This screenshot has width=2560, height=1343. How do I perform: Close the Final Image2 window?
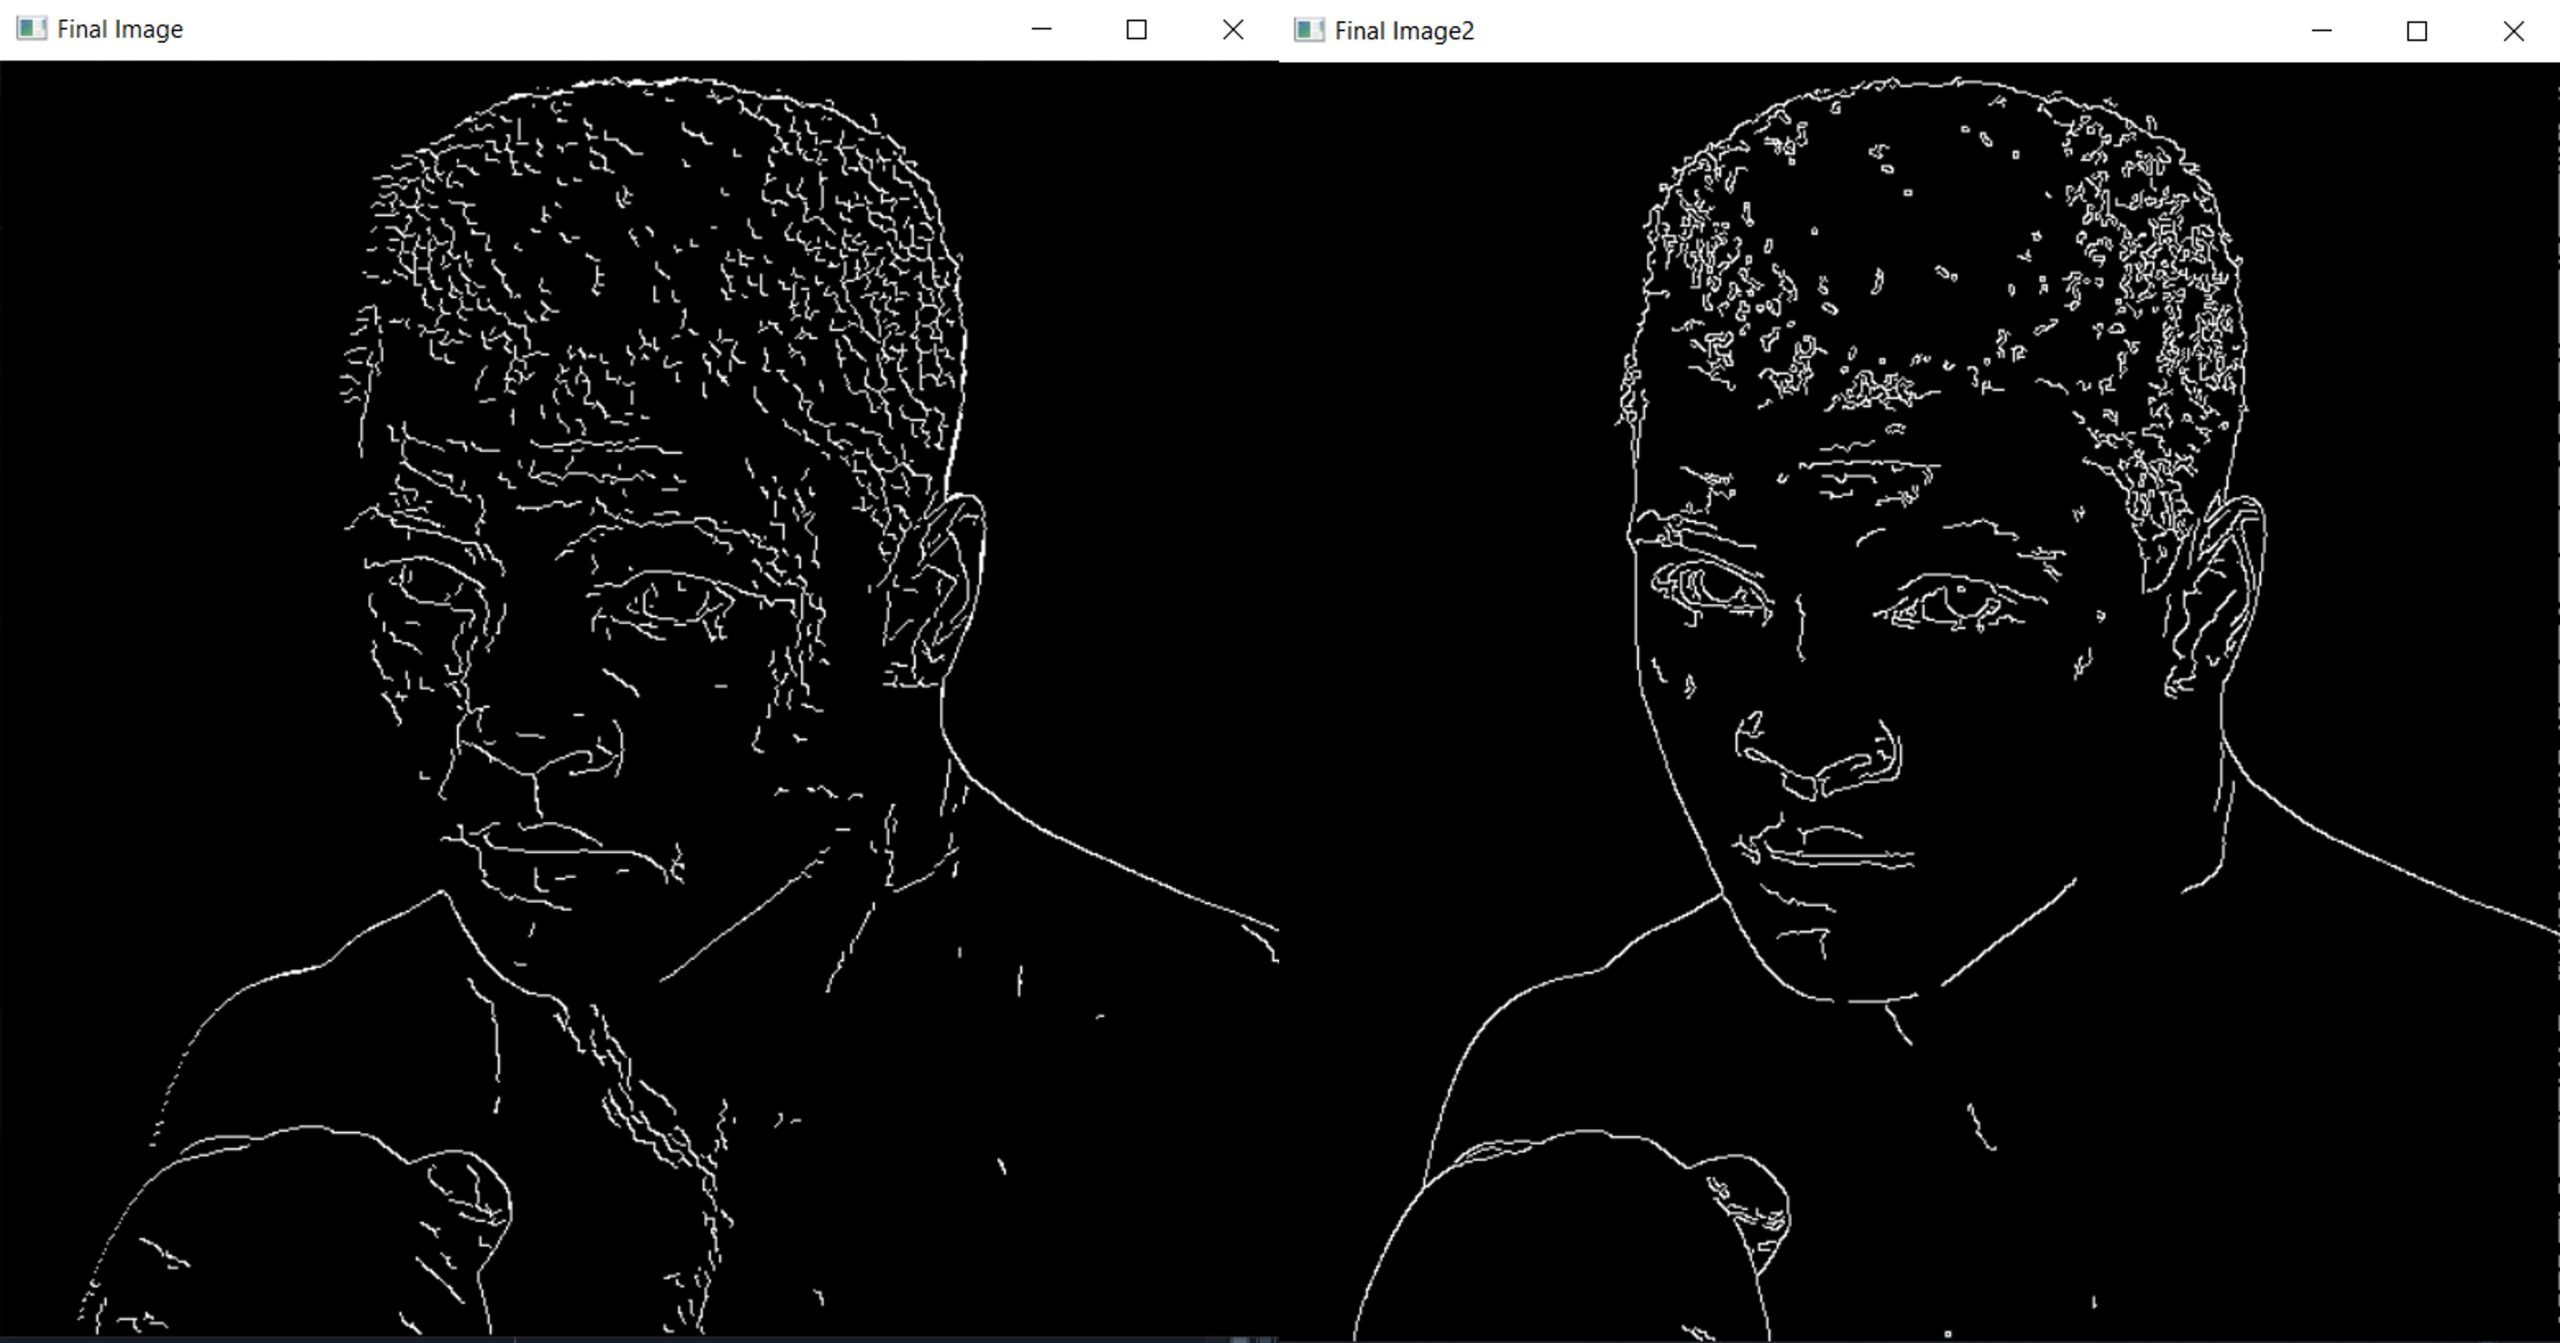(x=2513, y=30)
